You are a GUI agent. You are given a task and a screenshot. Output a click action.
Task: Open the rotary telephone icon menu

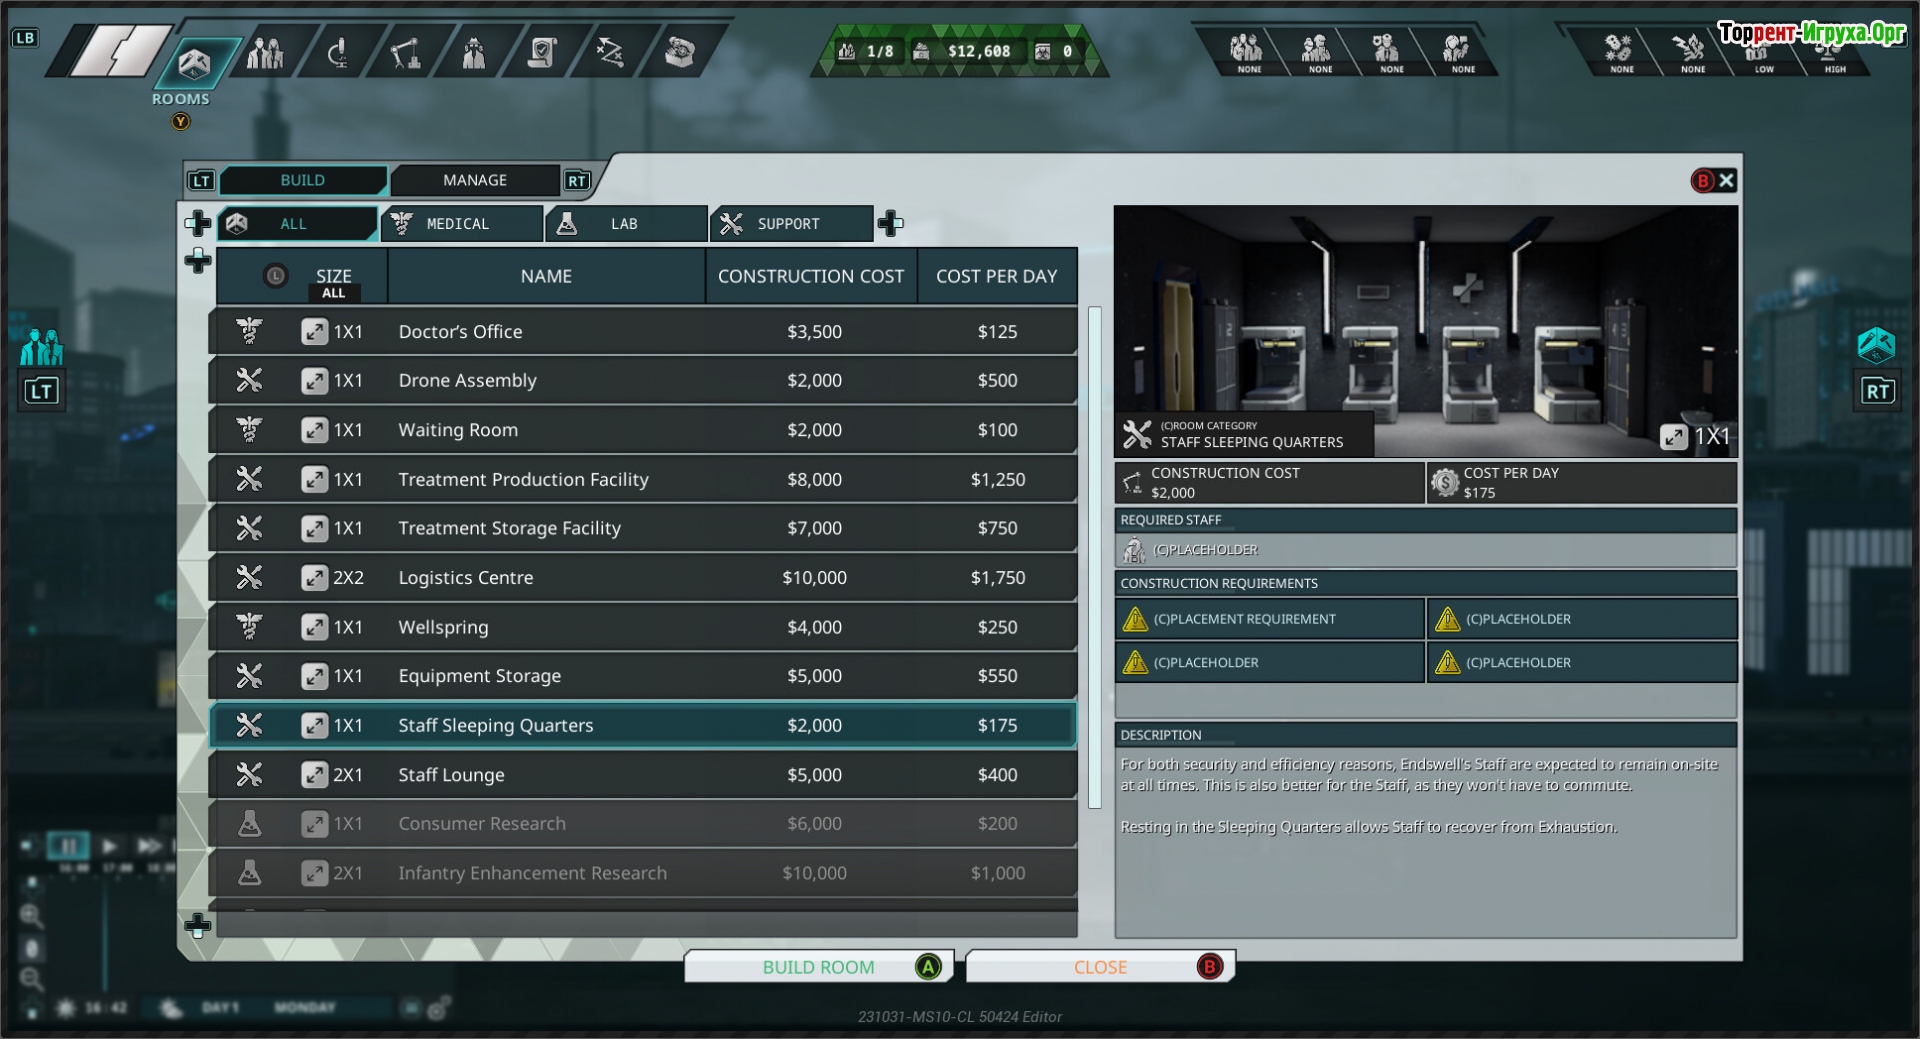pos(680,52)
